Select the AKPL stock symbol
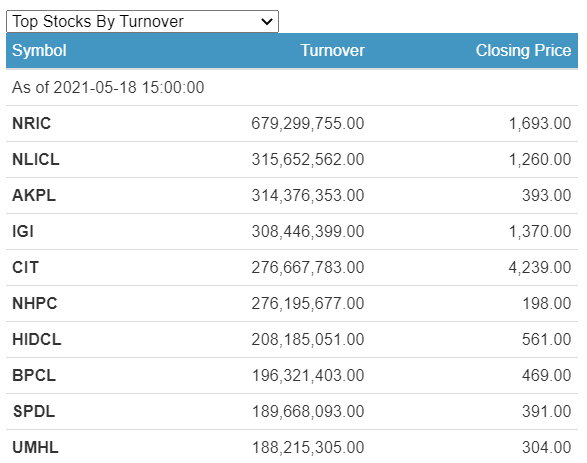This screenshot has width=587, height=463. 34,195
